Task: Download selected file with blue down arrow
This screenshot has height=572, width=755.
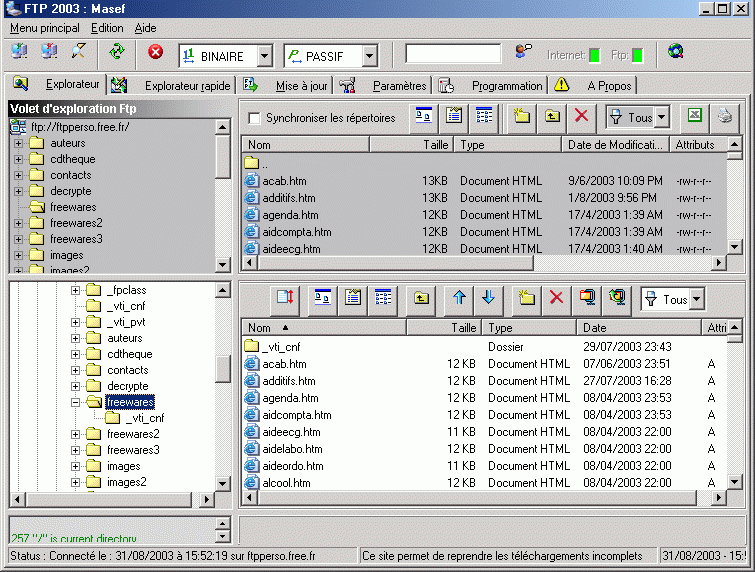Action: [488, 299]
